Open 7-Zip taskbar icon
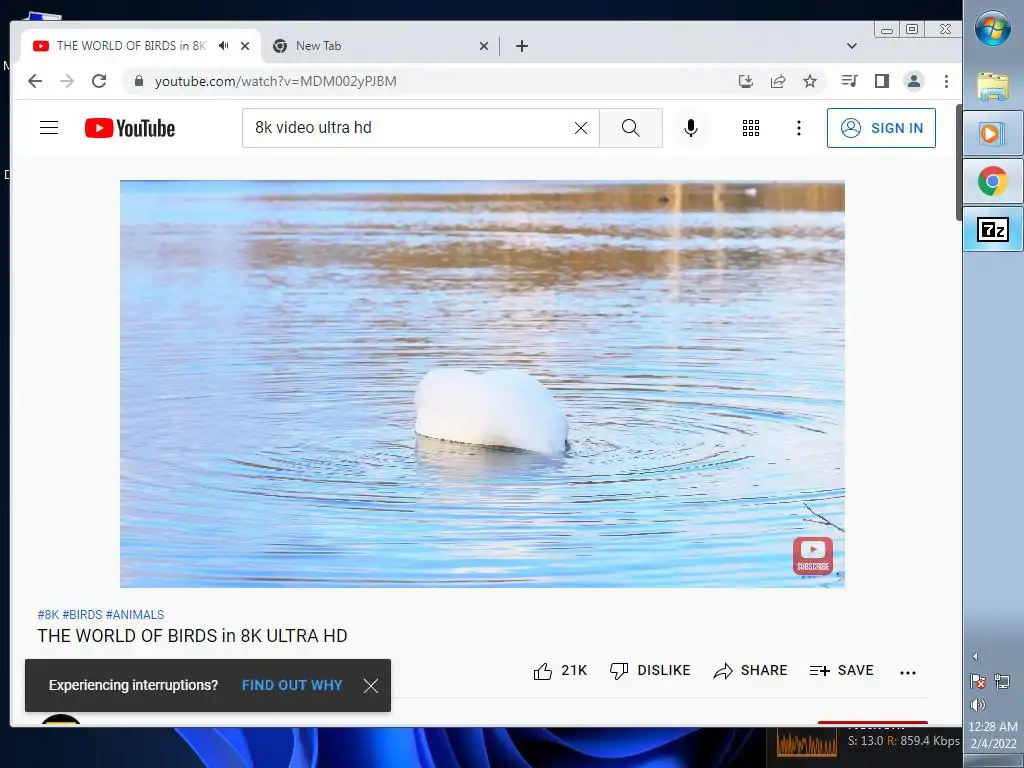 click(993, 229)
